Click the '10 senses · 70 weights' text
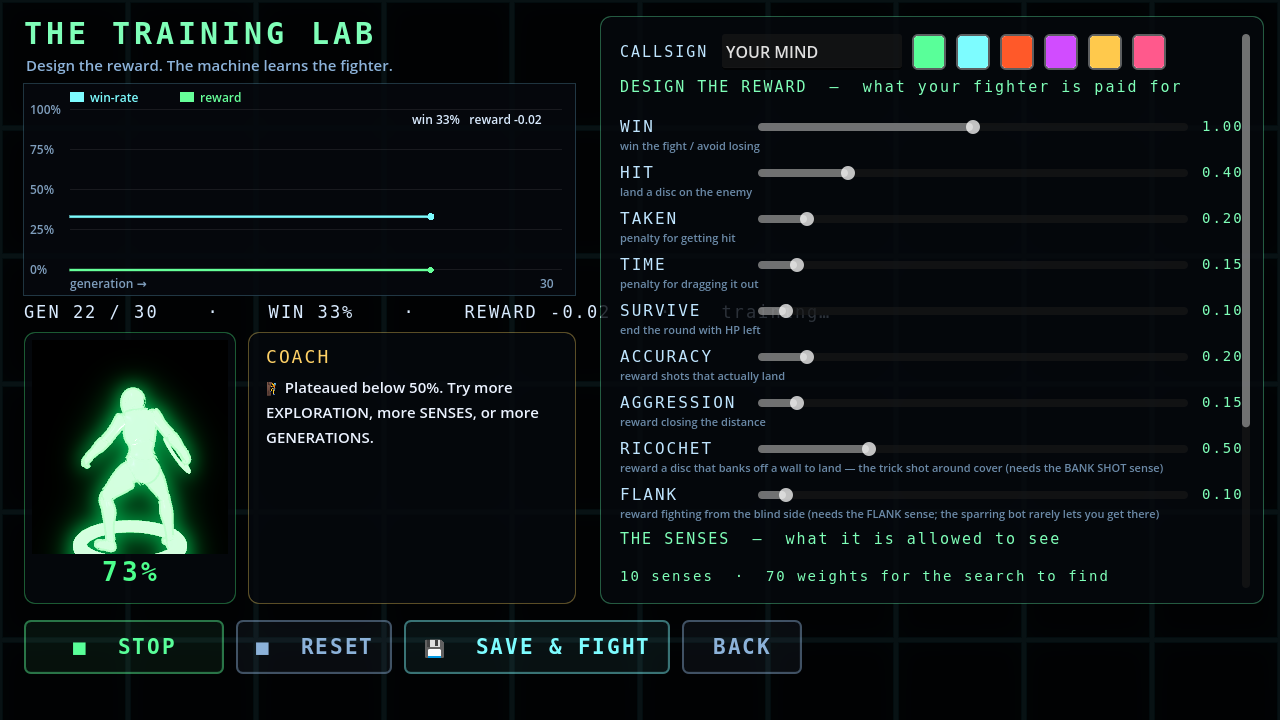 click(864, 576)
